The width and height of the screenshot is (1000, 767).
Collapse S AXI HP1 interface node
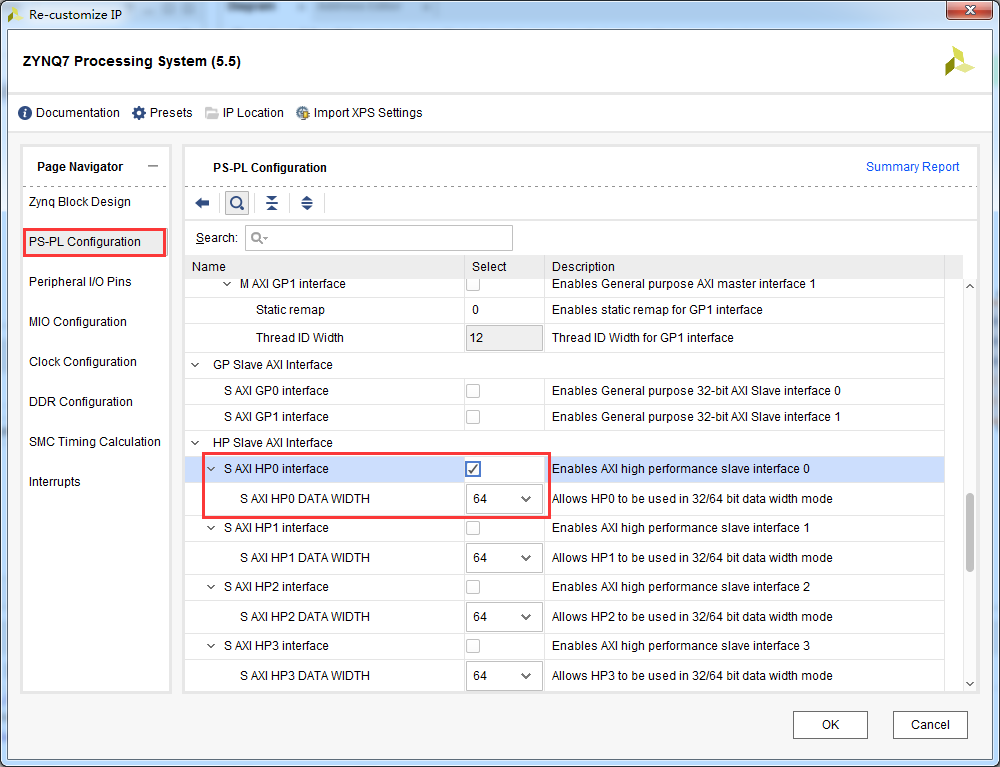click(x=211, y=528)
